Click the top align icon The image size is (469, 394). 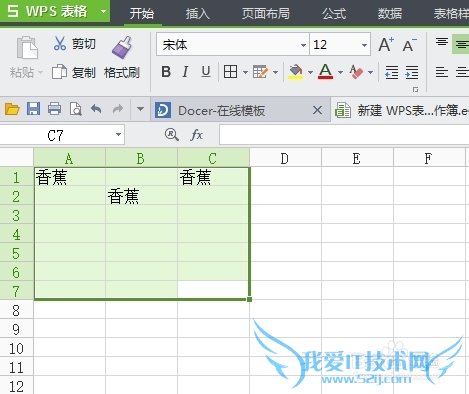click(442, 42)
